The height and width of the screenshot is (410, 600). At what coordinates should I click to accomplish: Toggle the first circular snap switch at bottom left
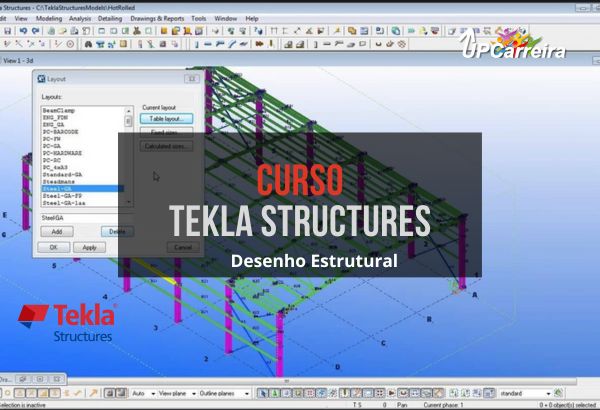click(7, 393)
